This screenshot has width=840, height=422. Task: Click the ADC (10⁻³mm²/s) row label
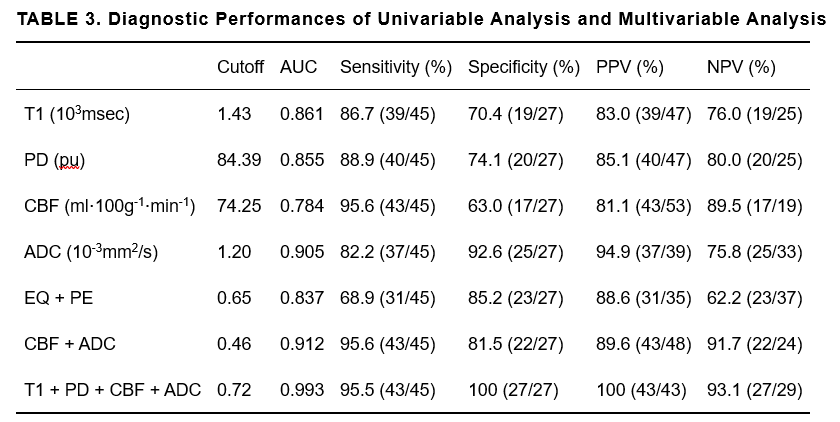(91, 252)
